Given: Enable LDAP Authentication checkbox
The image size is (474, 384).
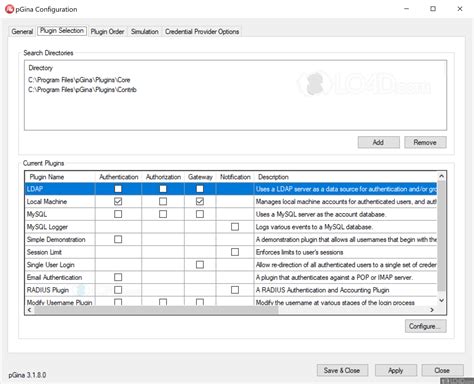Looking at the screenshot, I should (118, 189).
